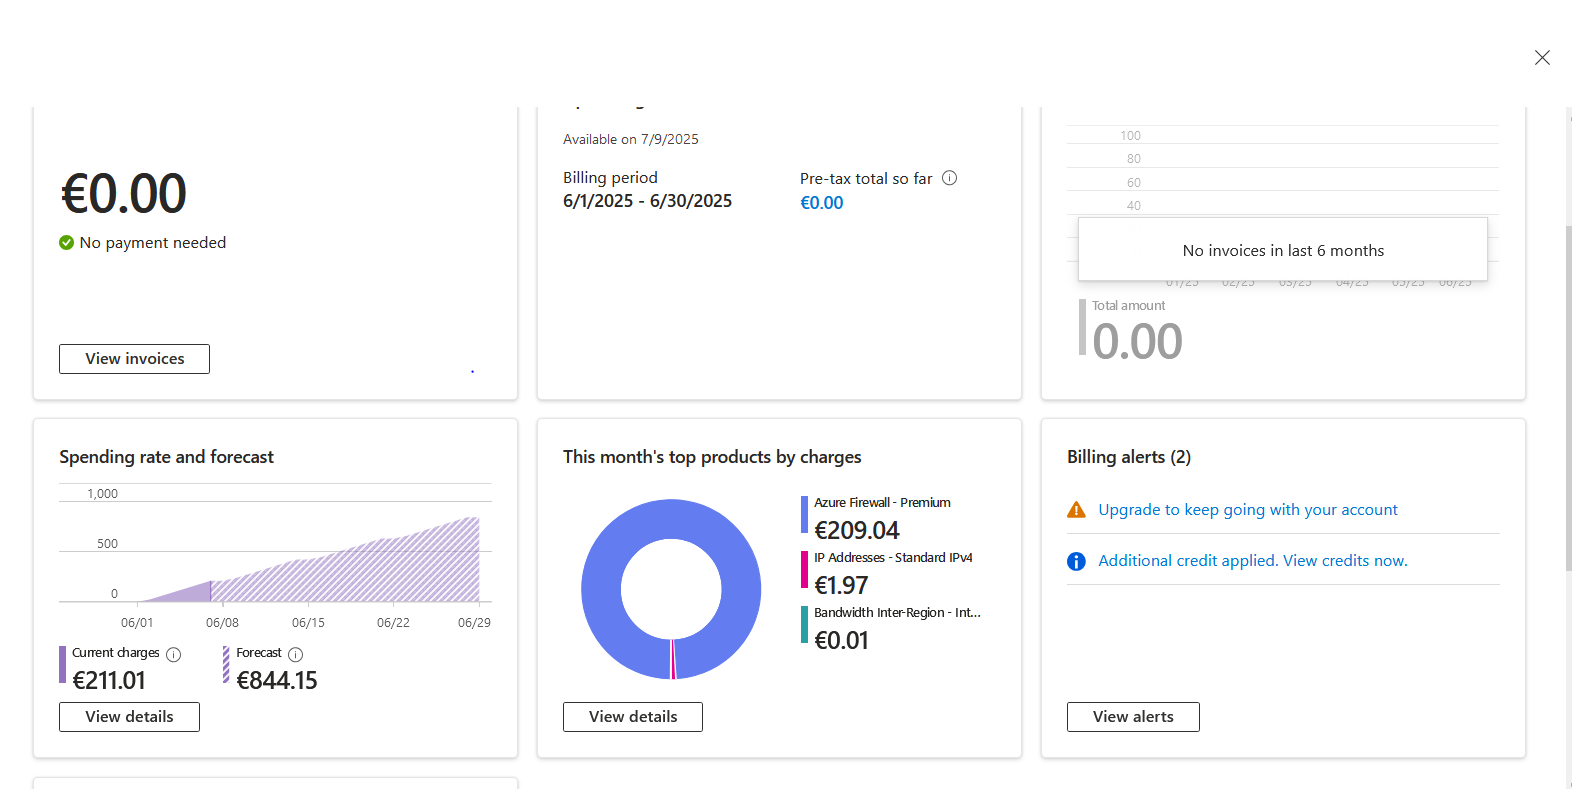The width and height of the screenshot is (1572, 789).
Task: Click the €209.04 charge amount
Action: pyautogui.click(x=857, y=530)
